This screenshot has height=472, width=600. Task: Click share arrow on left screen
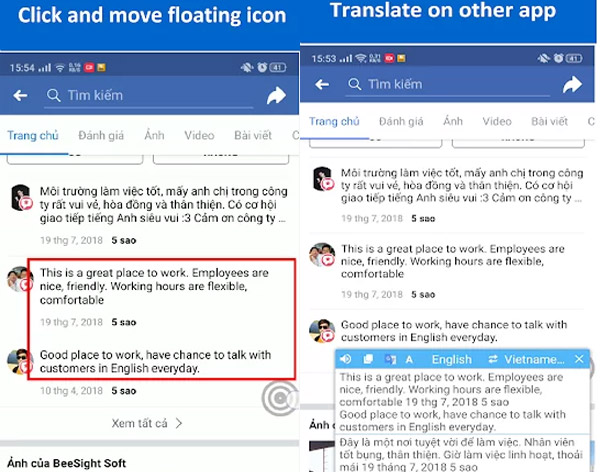tap(276, 96)
